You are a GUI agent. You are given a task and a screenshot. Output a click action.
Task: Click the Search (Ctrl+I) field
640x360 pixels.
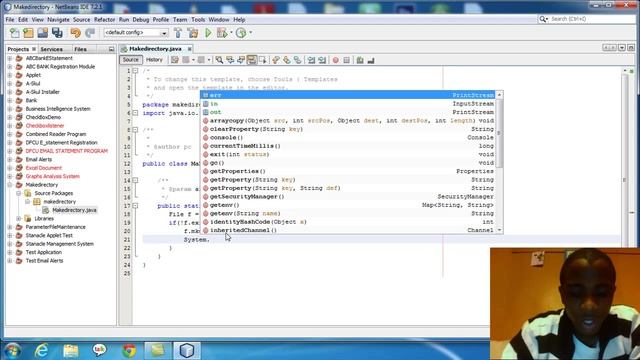tap(592, 19)
